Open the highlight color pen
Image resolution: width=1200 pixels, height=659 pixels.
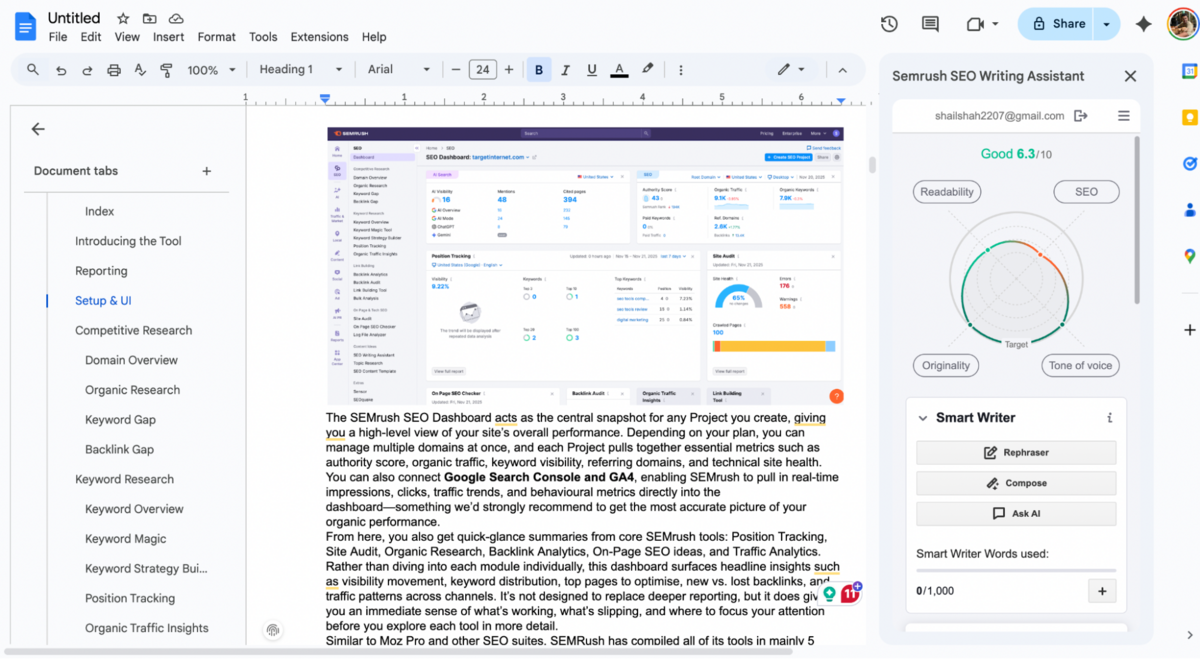click(x=647, y=70)
